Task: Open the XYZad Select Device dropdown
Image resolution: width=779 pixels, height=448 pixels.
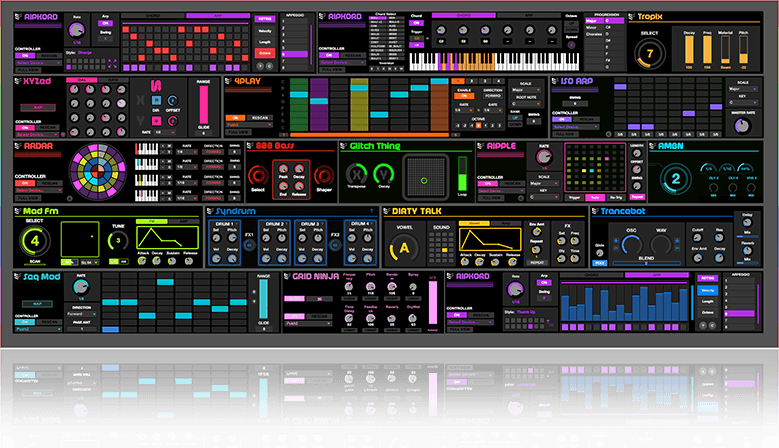Action: pos(38,135)
